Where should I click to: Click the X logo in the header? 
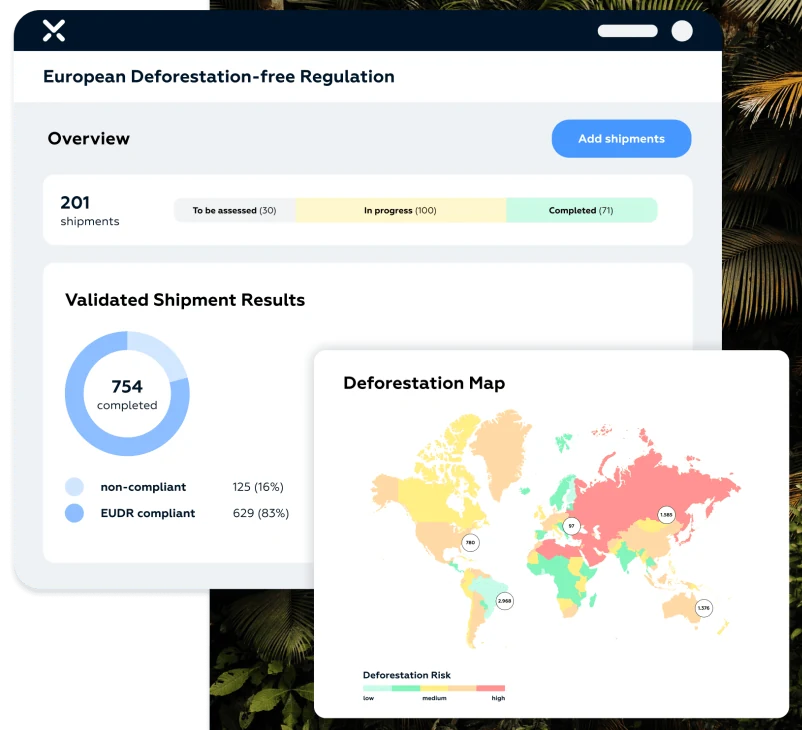pos(54,31)
